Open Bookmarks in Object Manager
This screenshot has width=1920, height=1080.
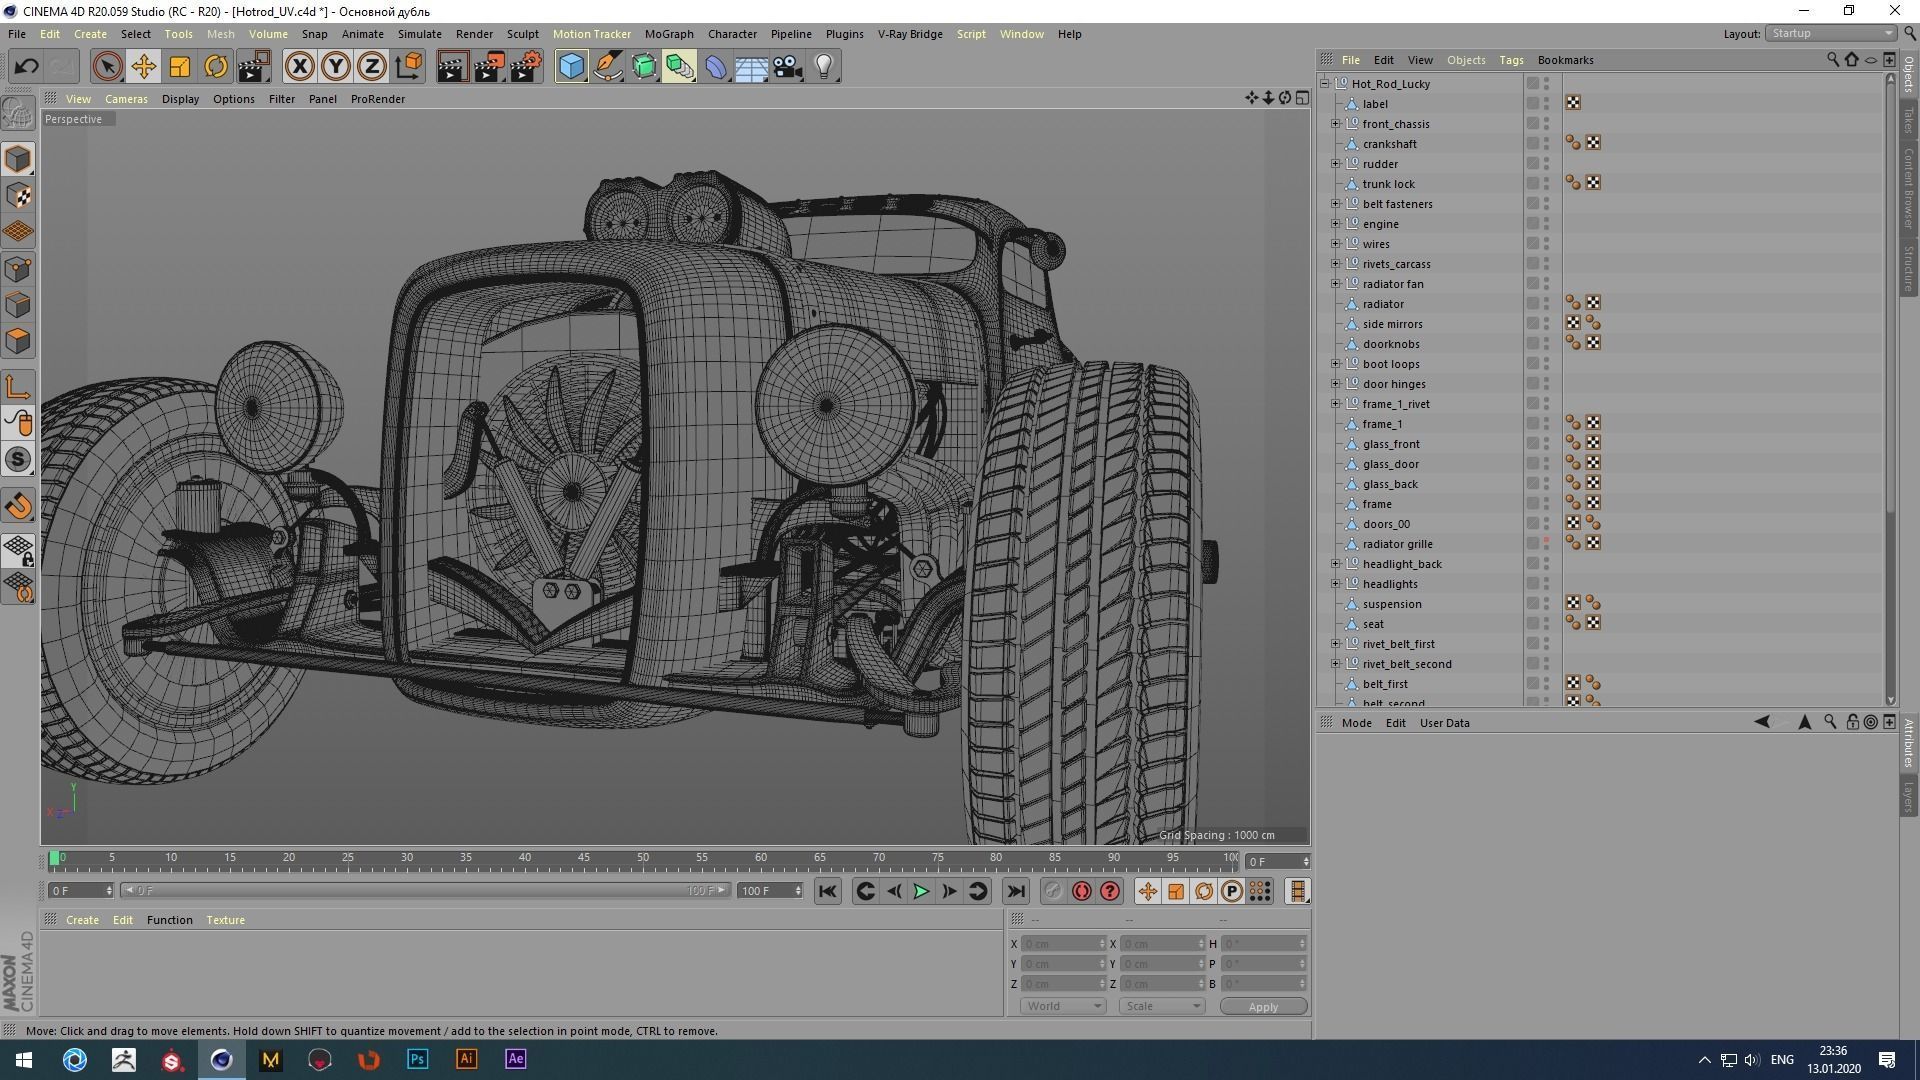pyautogui.click(x=1565, y=60)
